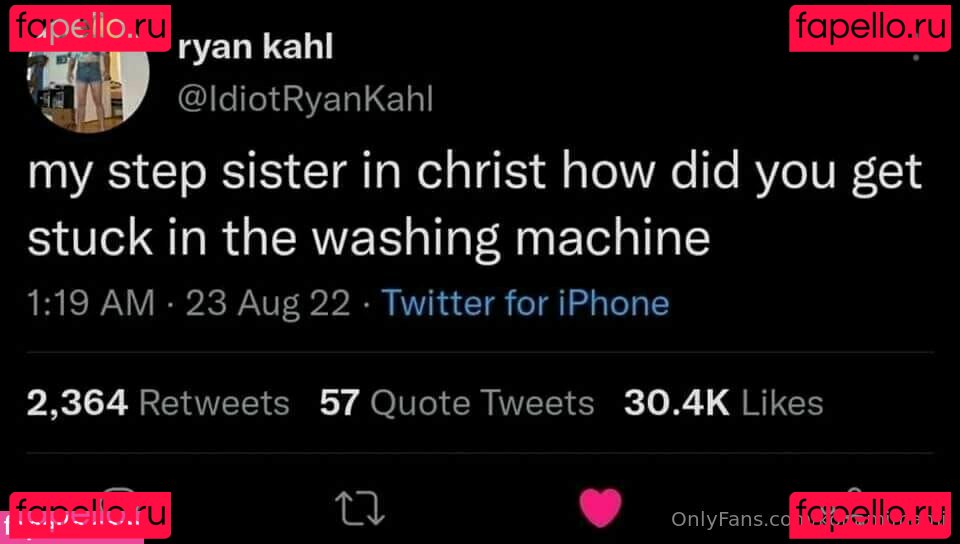The height and width of the screenshot is (544, 960).
Task: View the 57 Quote Tweets
Action: tap(457, 403)
